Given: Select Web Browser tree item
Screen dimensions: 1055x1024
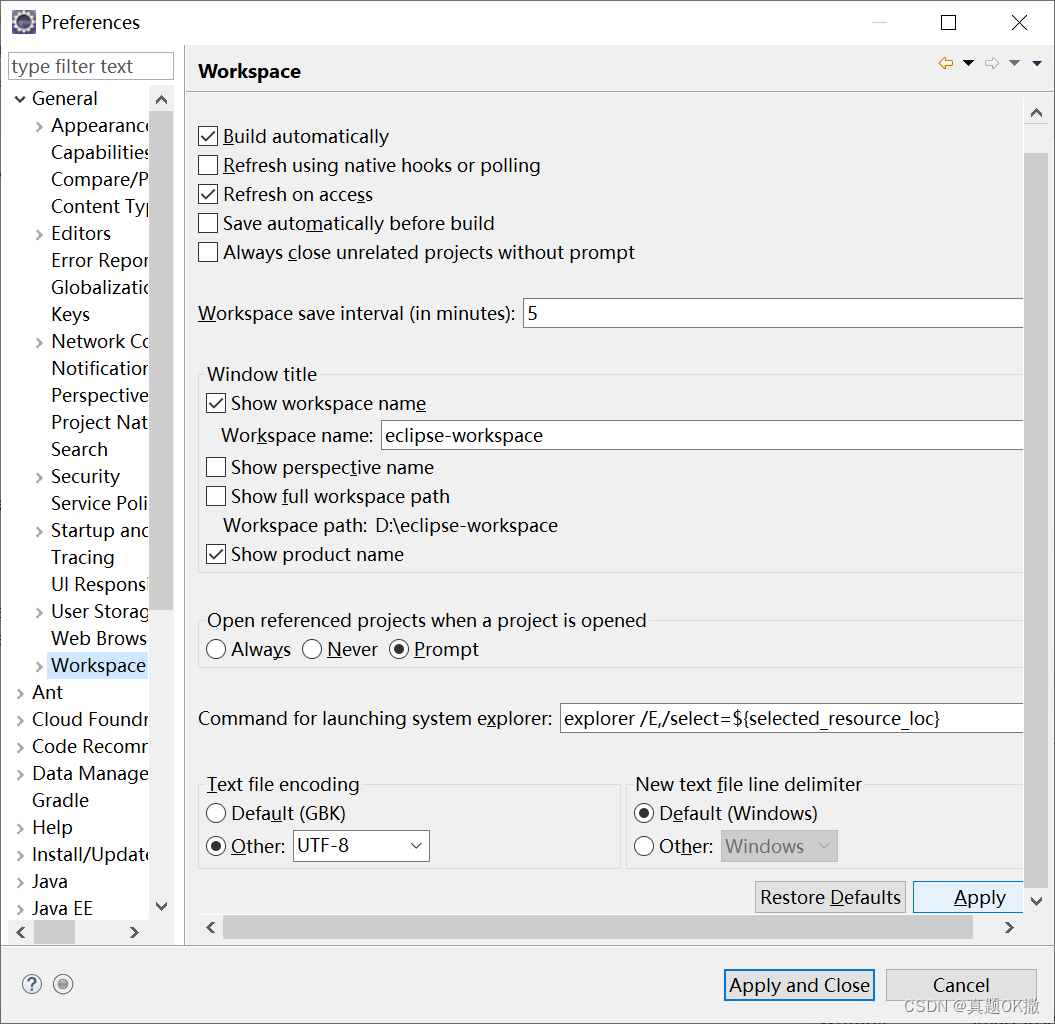Looking at the screenshot, I should tap(100, 638).
